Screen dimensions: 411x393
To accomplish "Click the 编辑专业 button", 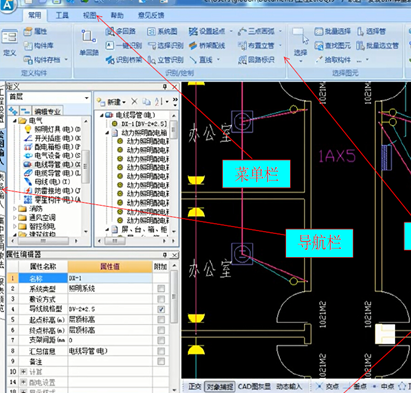I will point(48,111).
